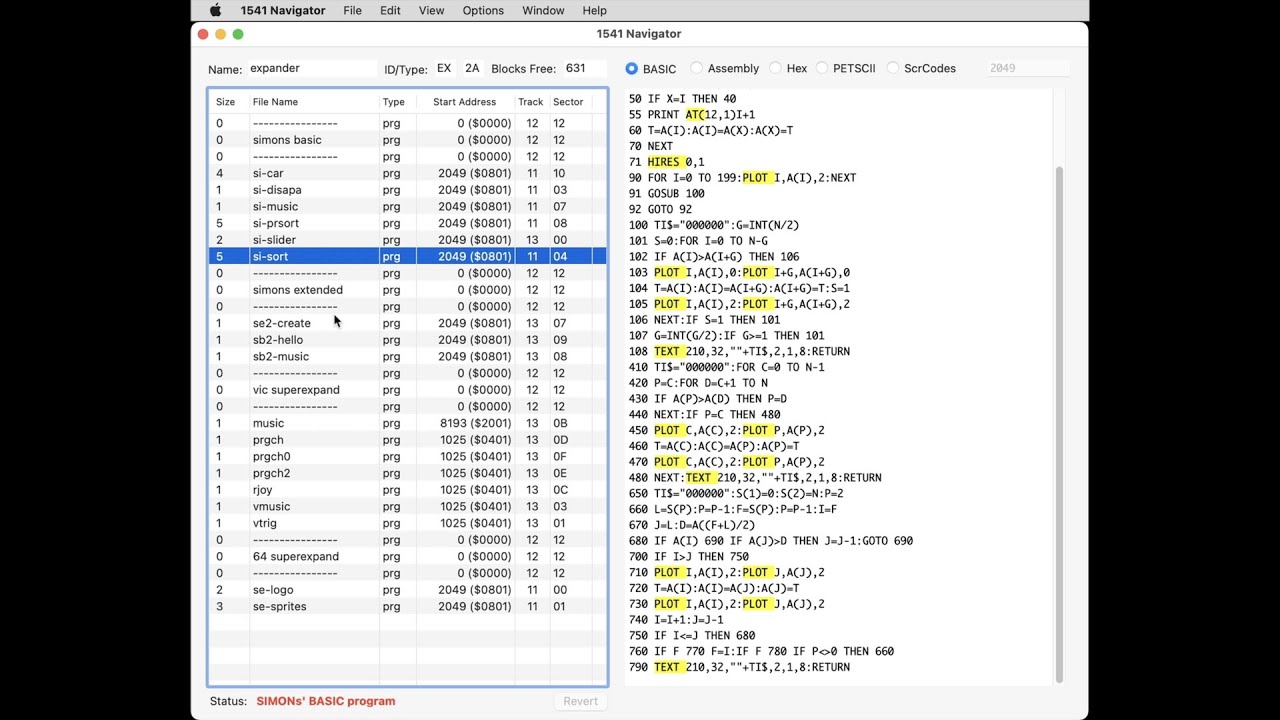Click the disk type field '2A'
The width and height of the screenshot is (1280, 720).
point(472,68)
